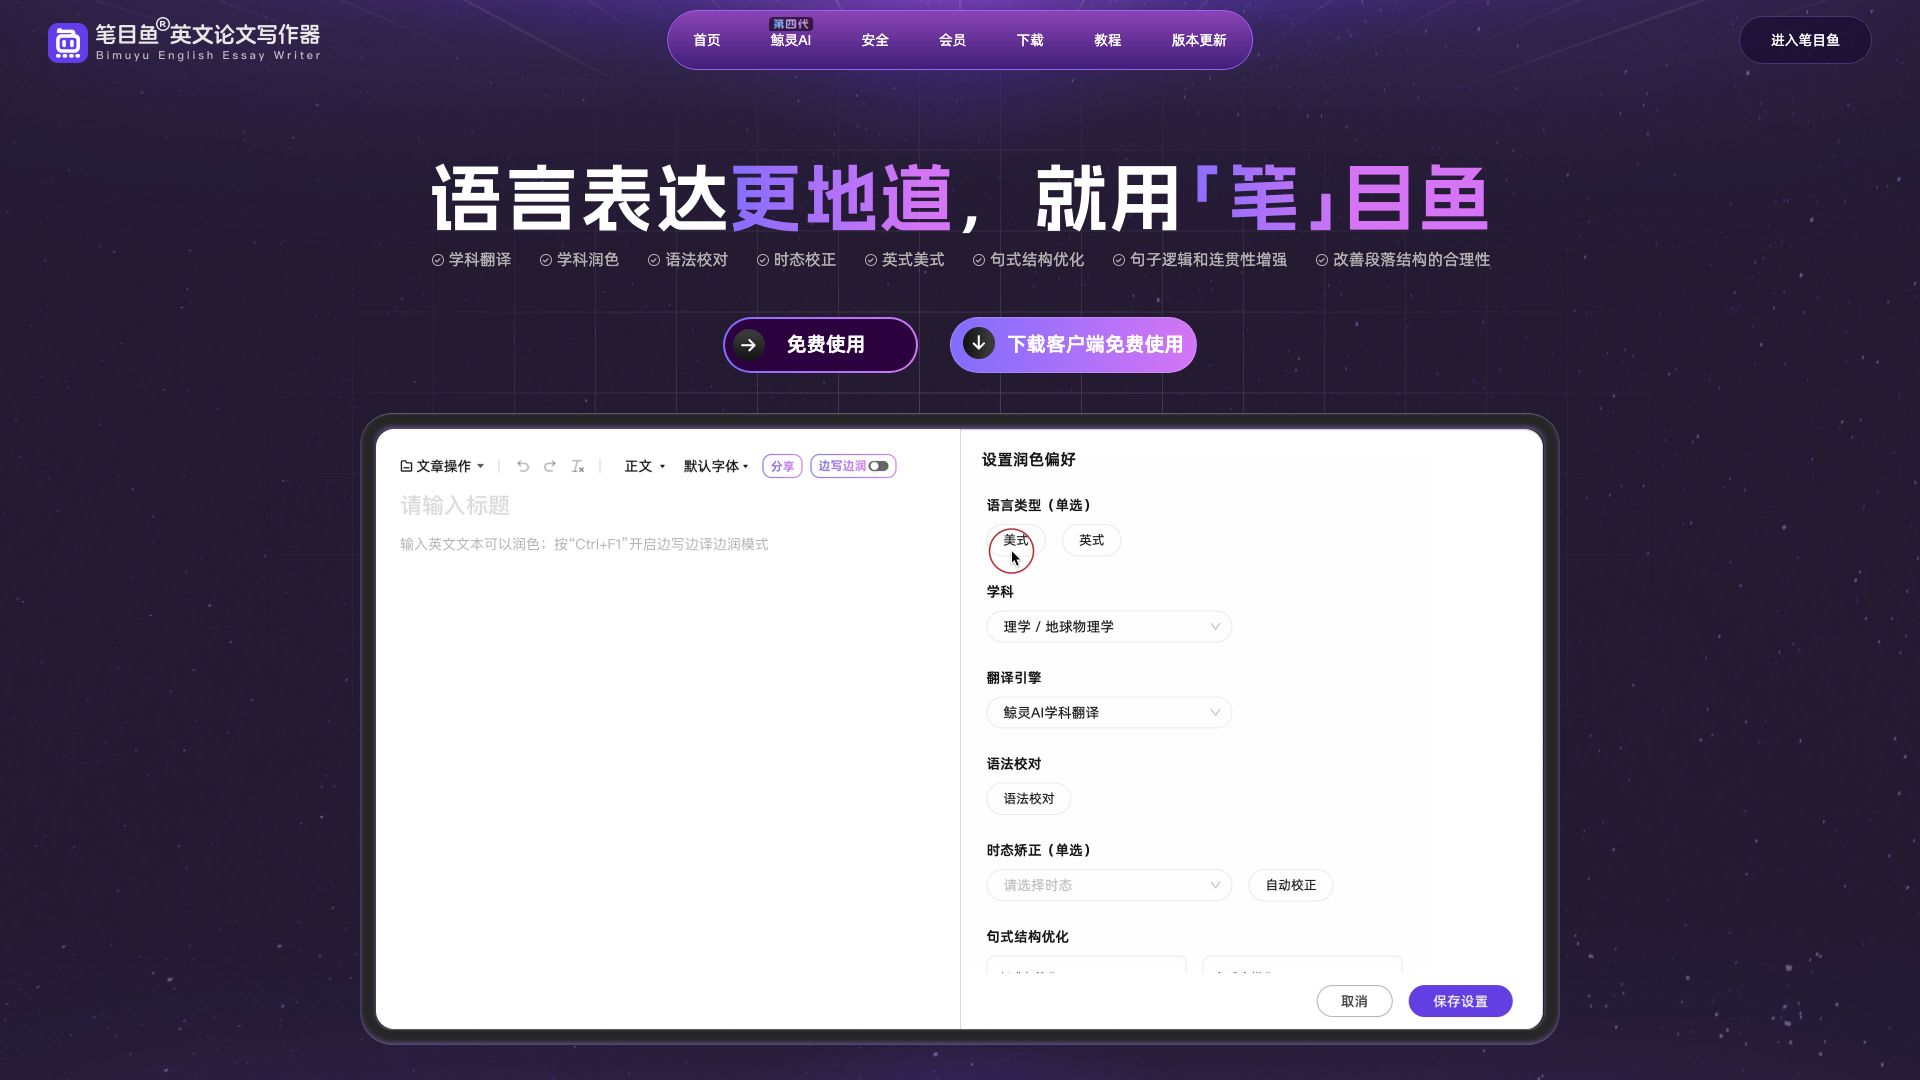Select the 美式 language type option
Image resolution: width=1920 pixels, height=1080 pixels.
click(x=1014, y=540)
